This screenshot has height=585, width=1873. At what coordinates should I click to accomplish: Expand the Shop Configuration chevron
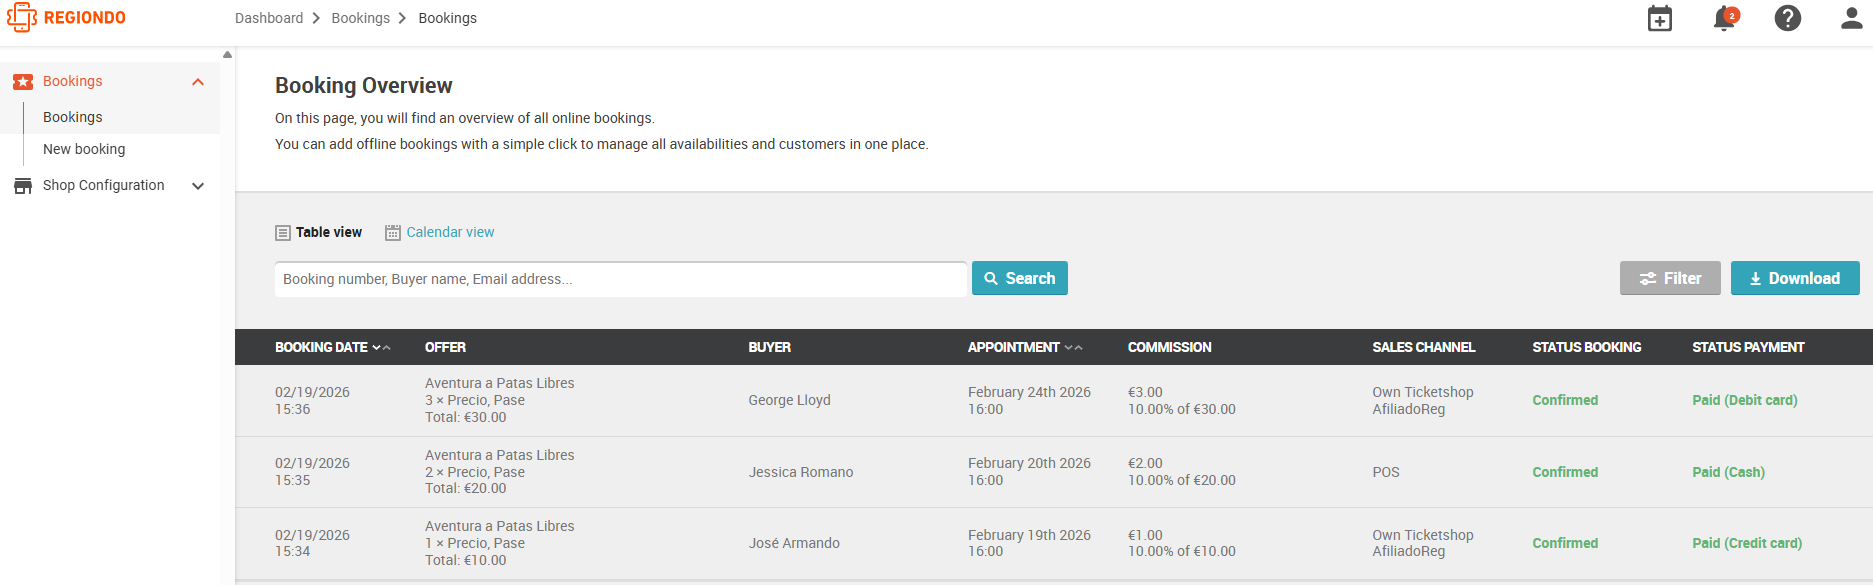(198, 186)
